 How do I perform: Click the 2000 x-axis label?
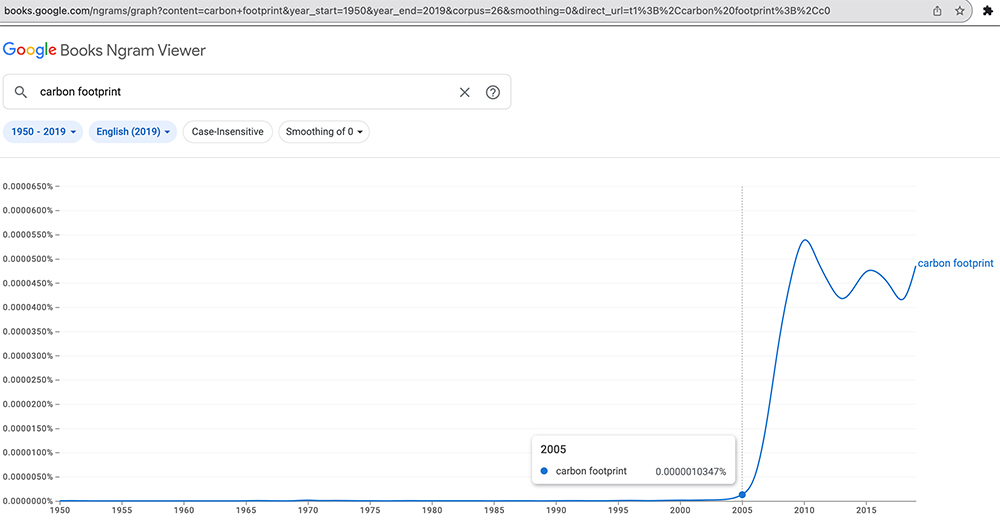click(x=680, y=510)
